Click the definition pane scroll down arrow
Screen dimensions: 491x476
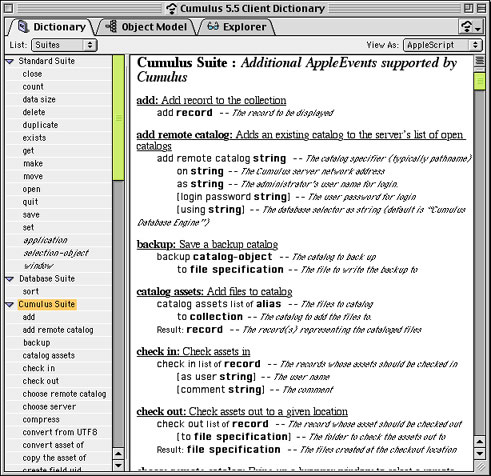pos(480,454)
